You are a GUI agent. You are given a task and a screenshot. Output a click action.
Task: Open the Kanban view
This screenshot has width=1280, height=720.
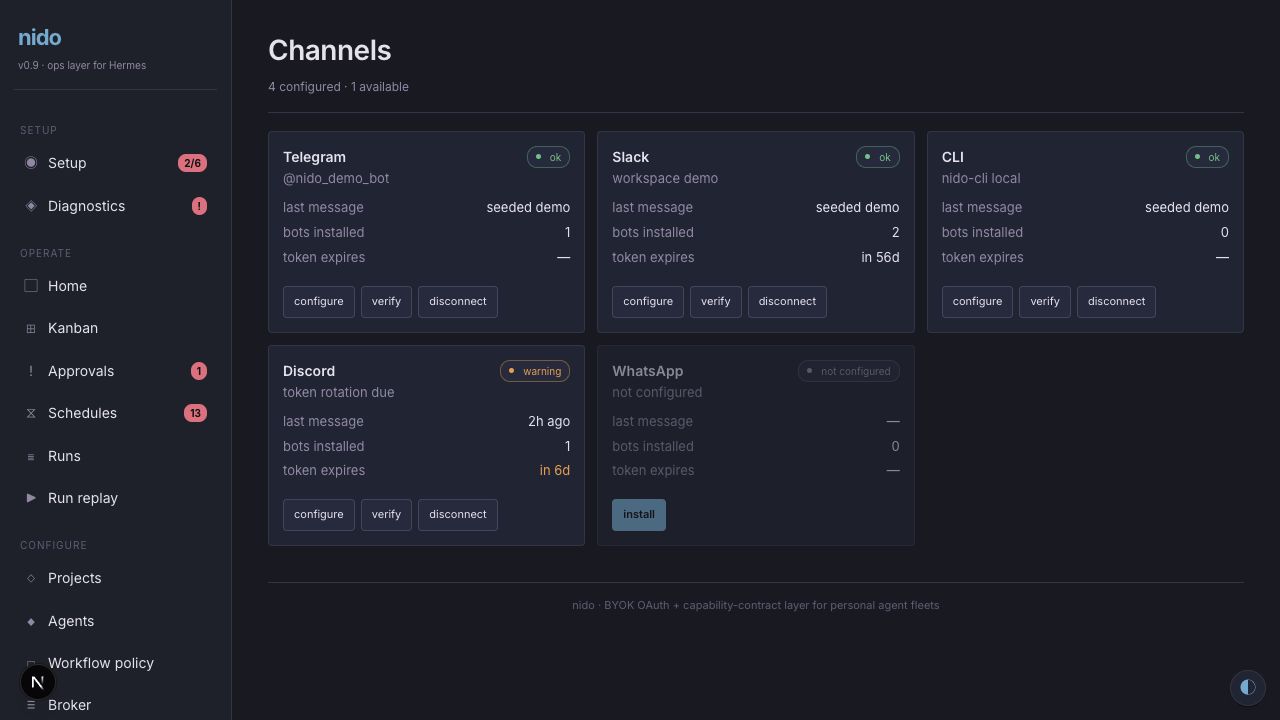[x=115, y=328]
